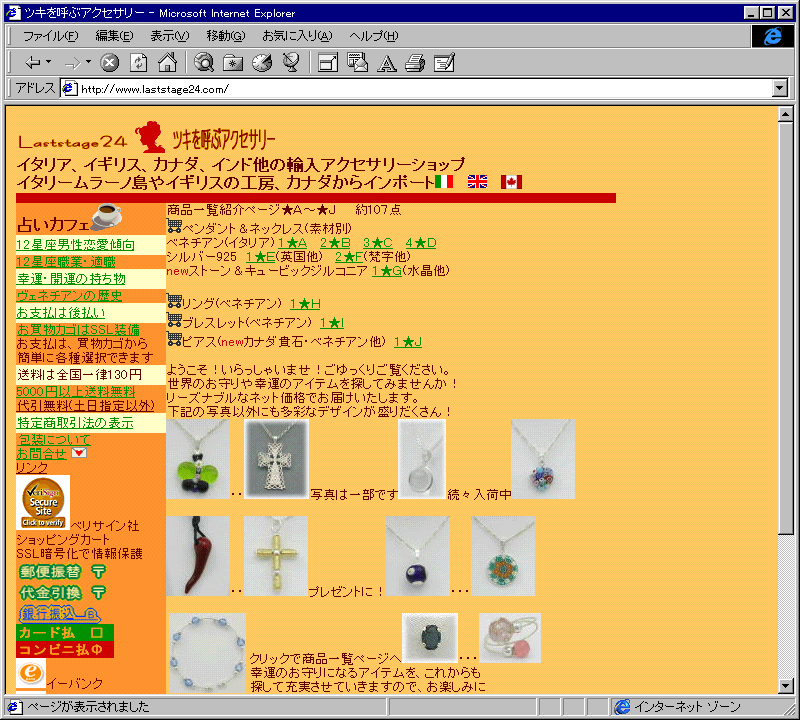Follow the 幸運・開運の持ち物 link
This screenshot has width=800, height=720.
[71, 279]
